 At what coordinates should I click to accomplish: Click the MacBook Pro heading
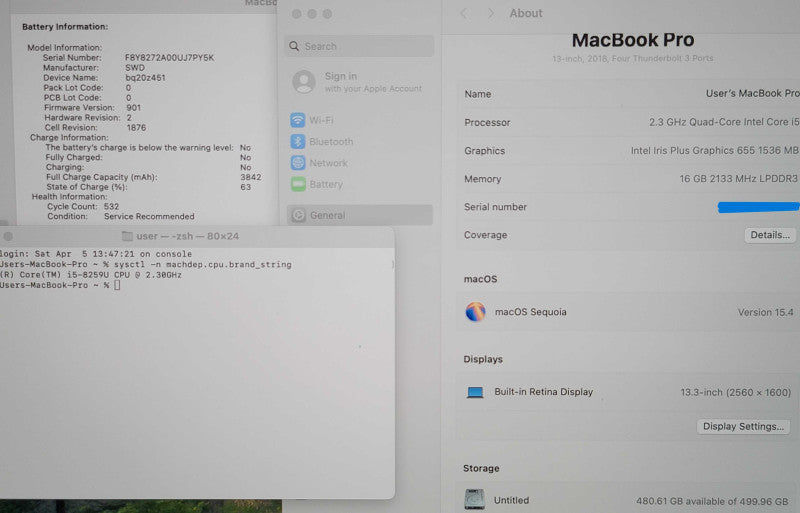tap(633, 40)
